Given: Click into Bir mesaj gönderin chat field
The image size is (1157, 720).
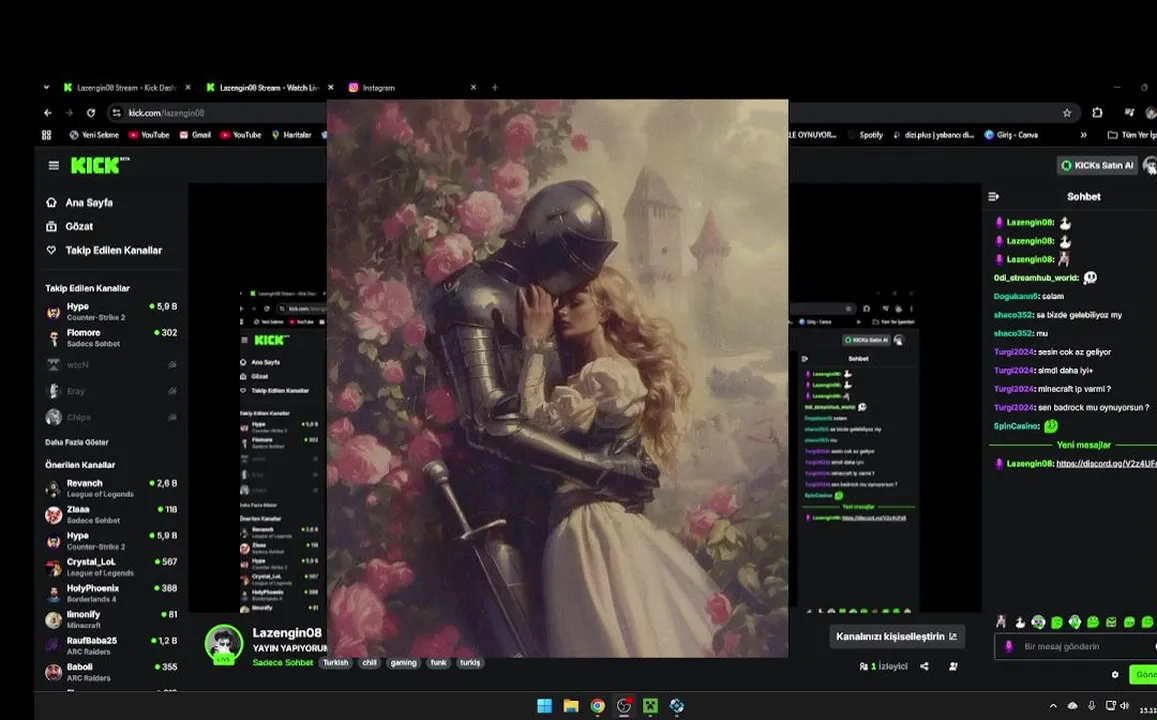Looking at the screenshot, I should pos(1077,646).
